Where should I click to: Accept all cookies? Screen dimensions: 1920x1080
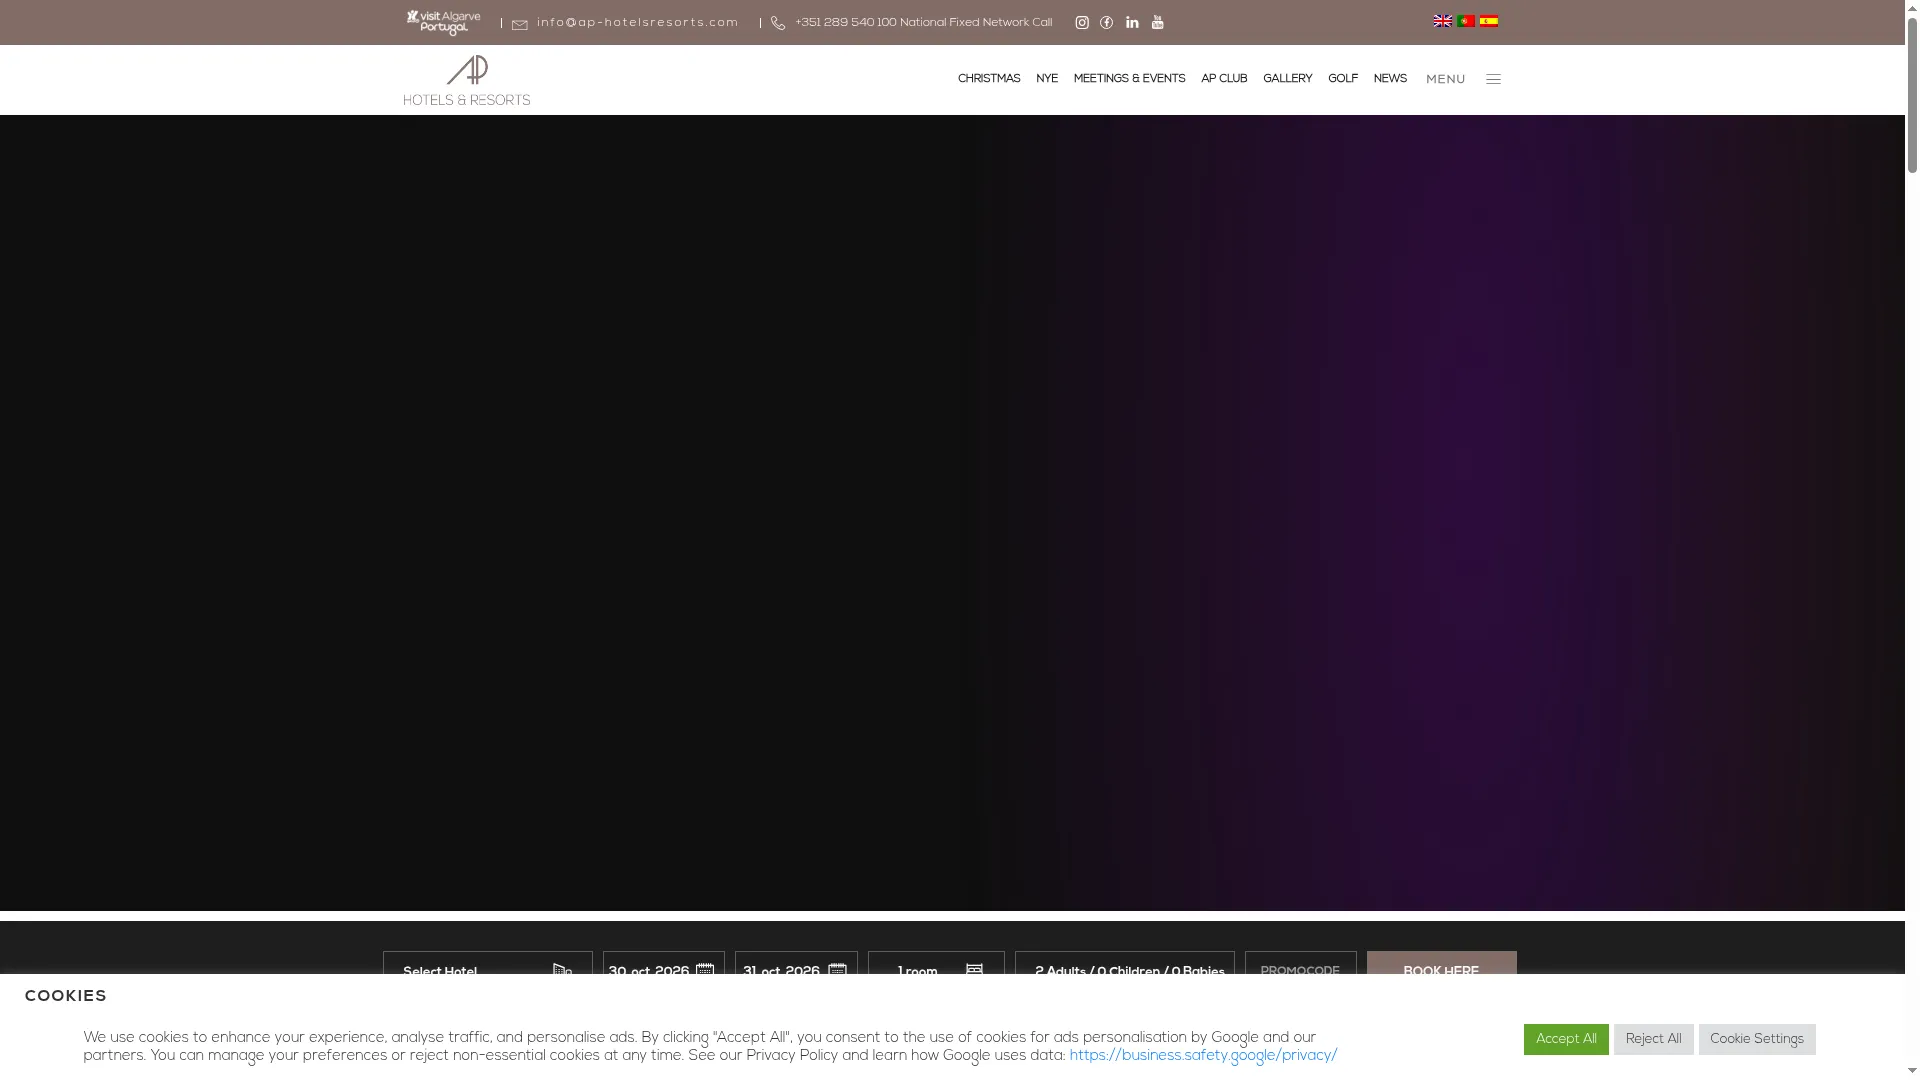pos(1566,1039)
